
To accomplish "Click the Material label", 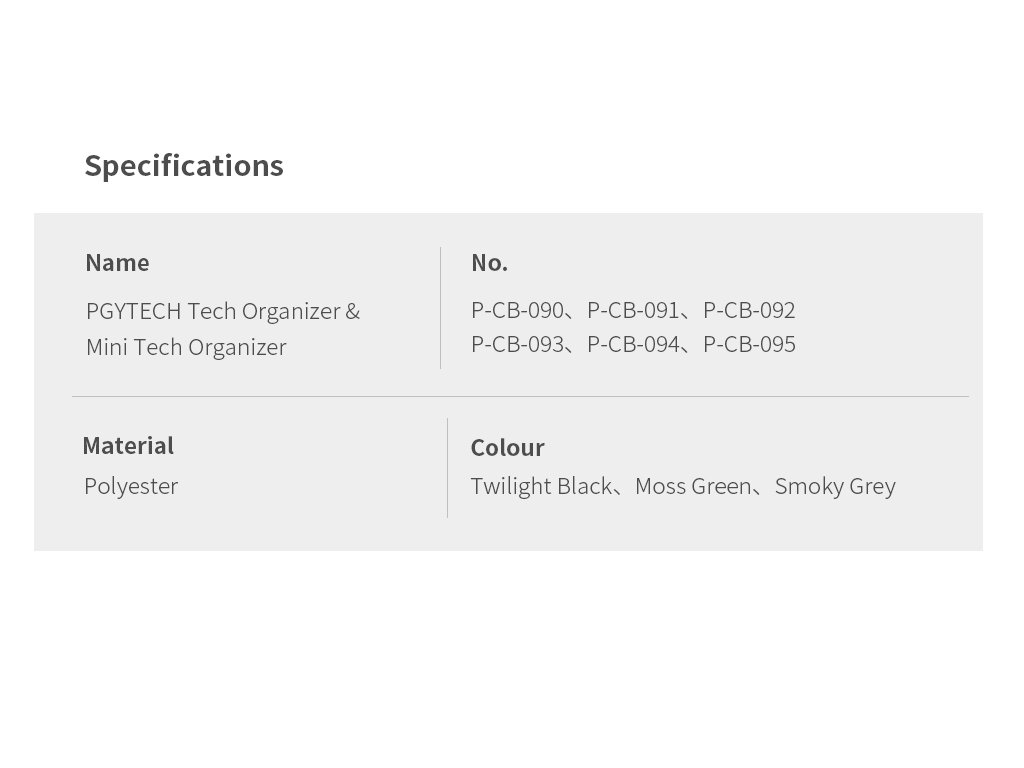I will [128, 446].
